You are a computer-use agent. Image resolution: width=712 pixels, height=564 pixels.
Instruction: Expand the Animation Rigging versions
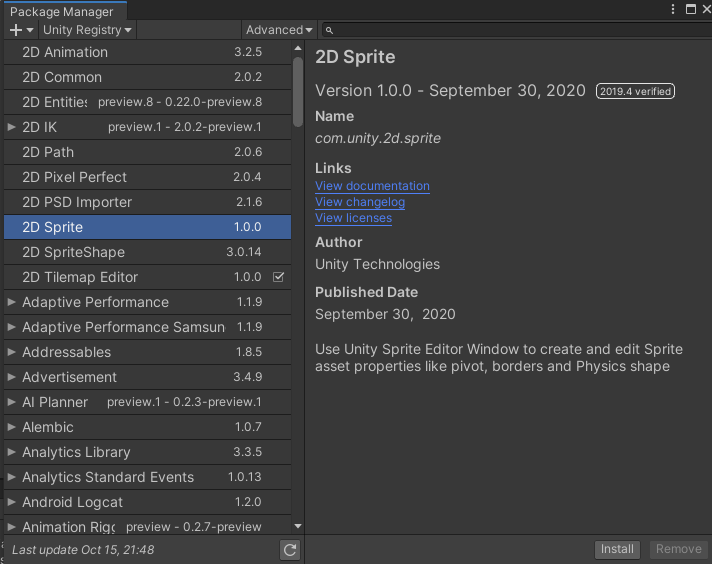[x=12, y=527]
